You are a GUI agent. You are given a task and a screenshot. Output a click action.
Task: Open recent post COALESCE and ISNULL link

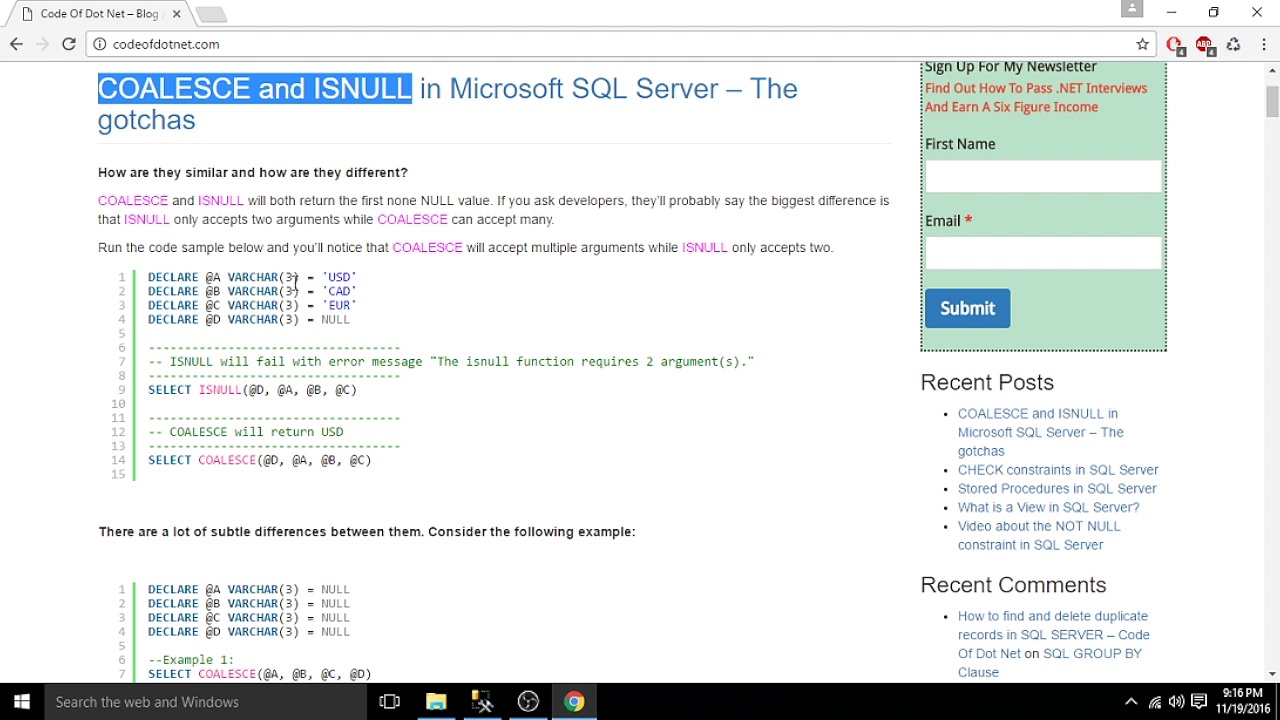(x=1040, y=432)
